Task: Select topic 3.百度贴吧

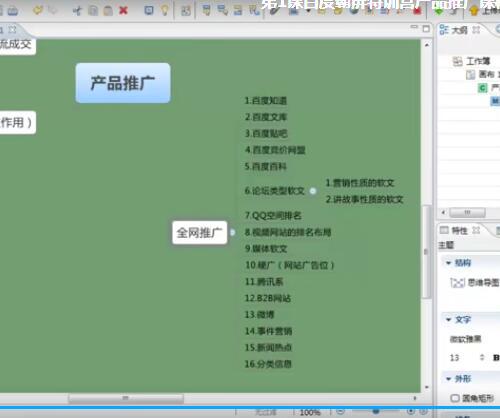Action: click(266, 134)
